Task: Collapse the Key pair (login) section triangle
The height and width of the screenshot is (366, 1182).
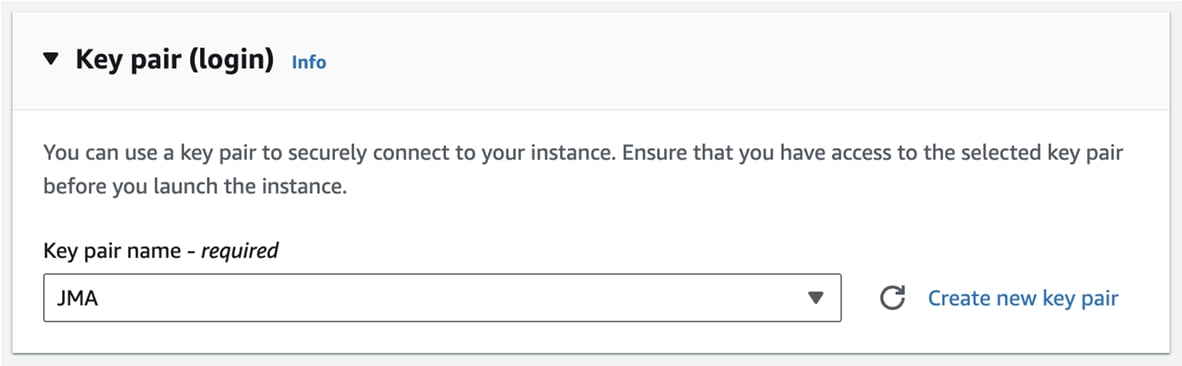Action: [51, 59]
